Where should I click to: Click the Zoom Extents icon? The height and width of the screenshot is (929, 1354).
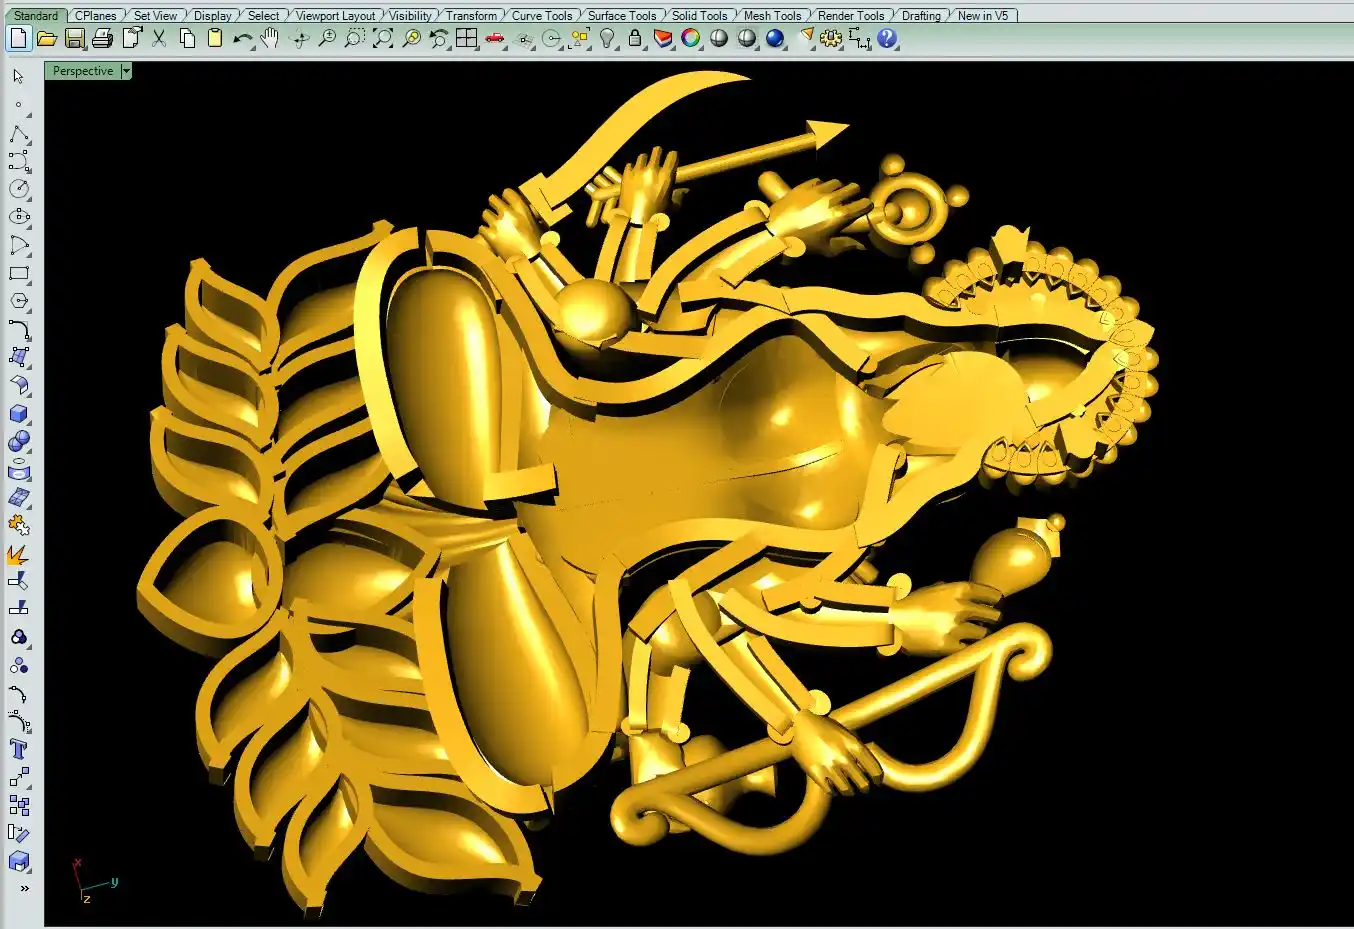point(383,39)
